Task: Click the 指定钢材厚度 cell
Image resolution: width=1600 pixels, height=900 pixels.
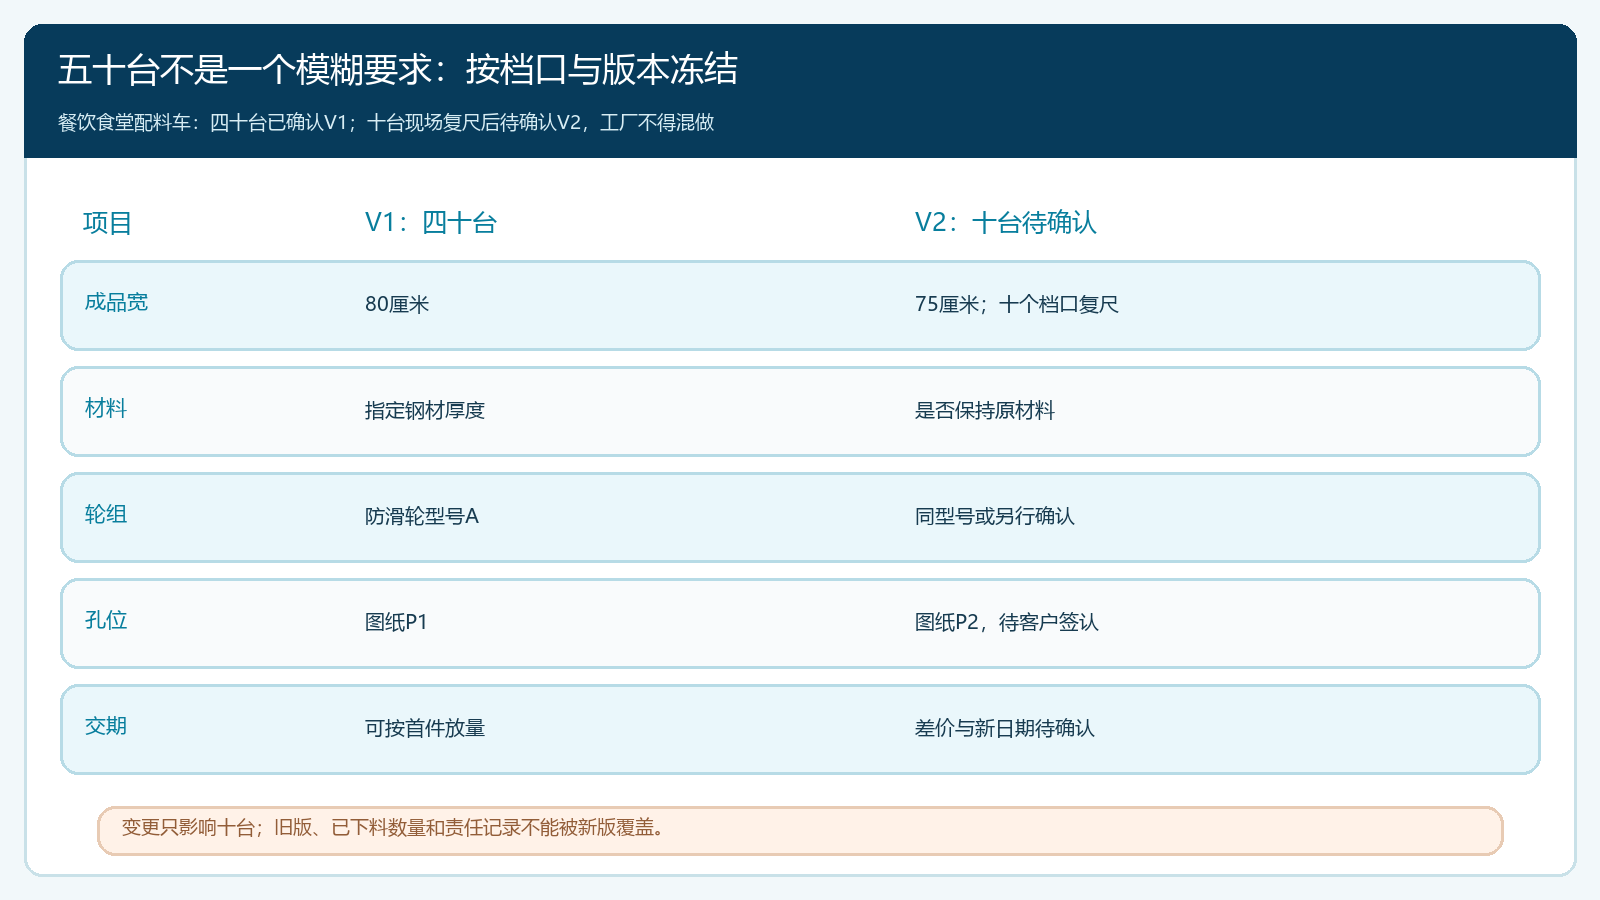Action: 425,410
